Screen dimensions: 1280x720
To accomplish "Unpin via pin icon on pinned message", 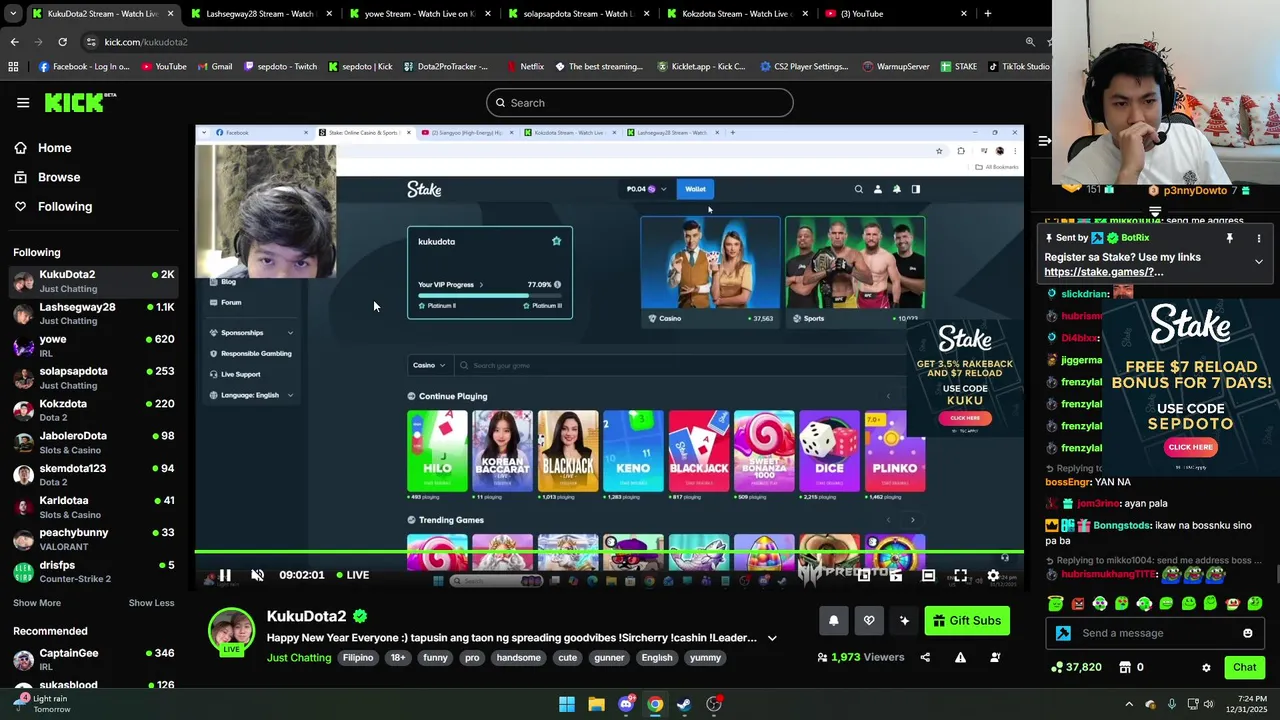I will [x=1230, y=238].
